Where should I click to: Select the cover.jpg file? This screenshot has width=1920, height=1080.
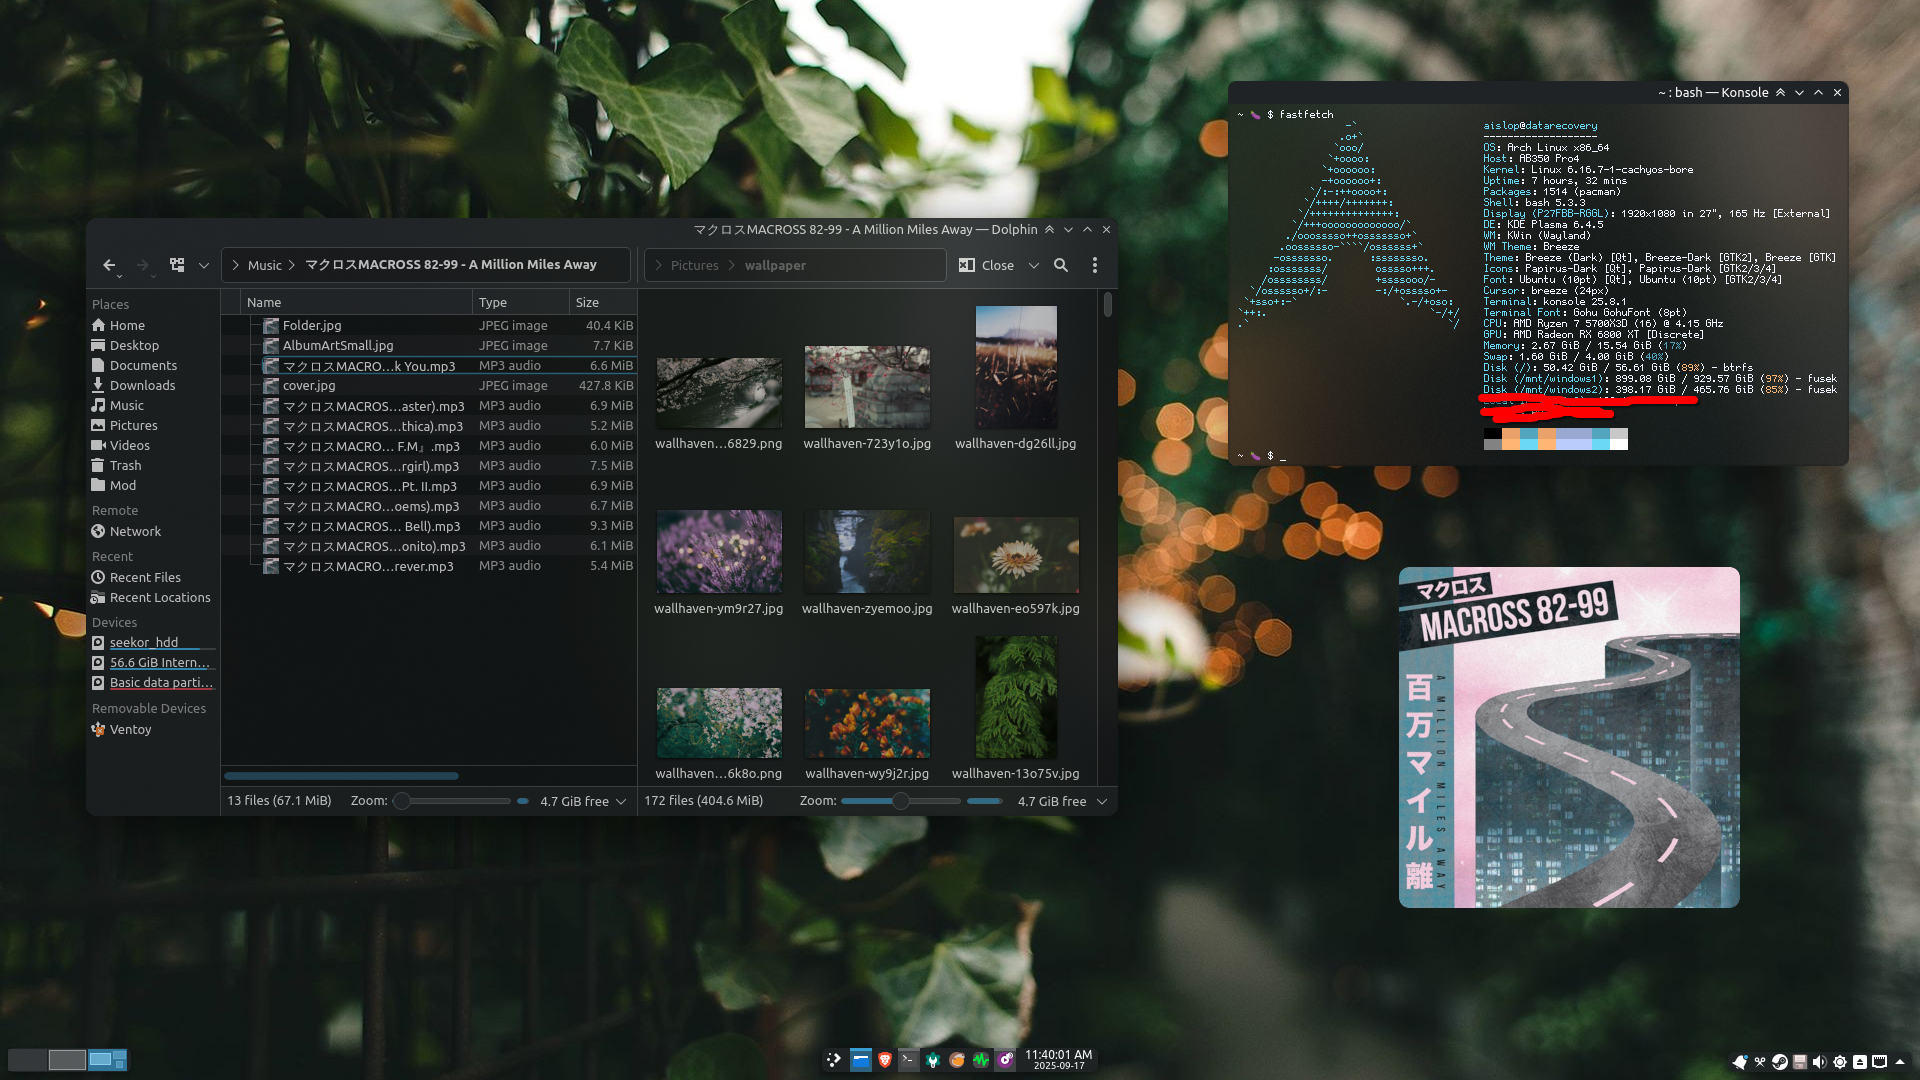[308, 385]
